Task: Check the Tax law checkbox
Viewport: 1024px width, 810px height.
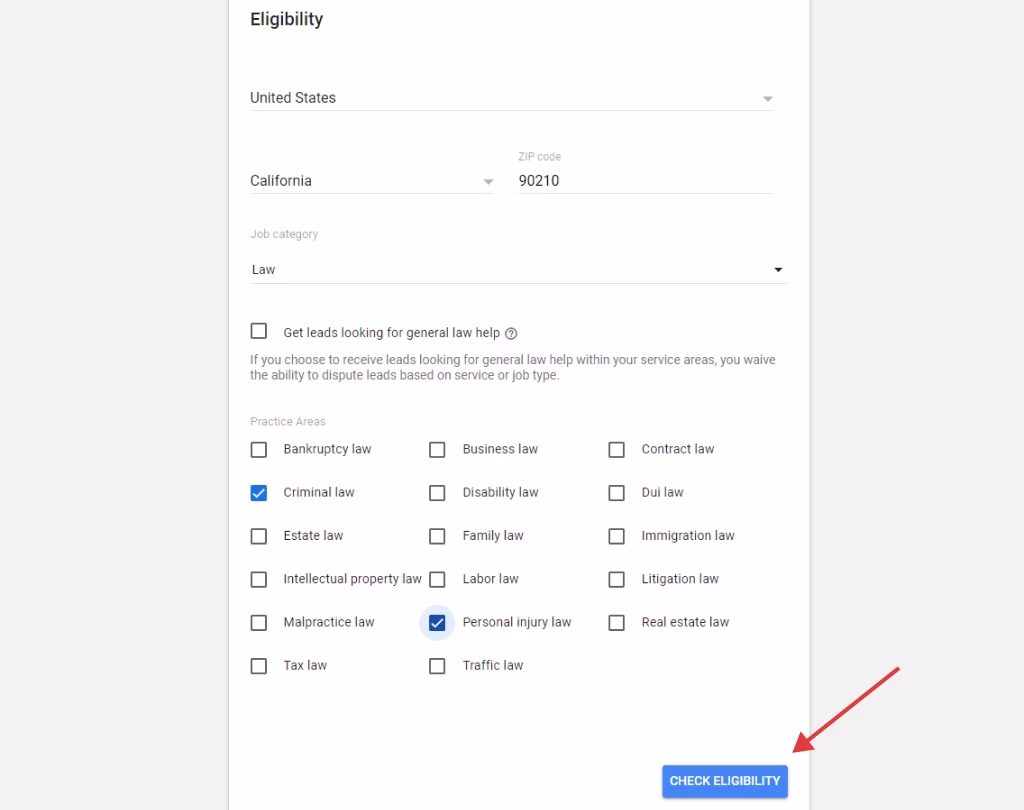Action: tap(259, 666)
